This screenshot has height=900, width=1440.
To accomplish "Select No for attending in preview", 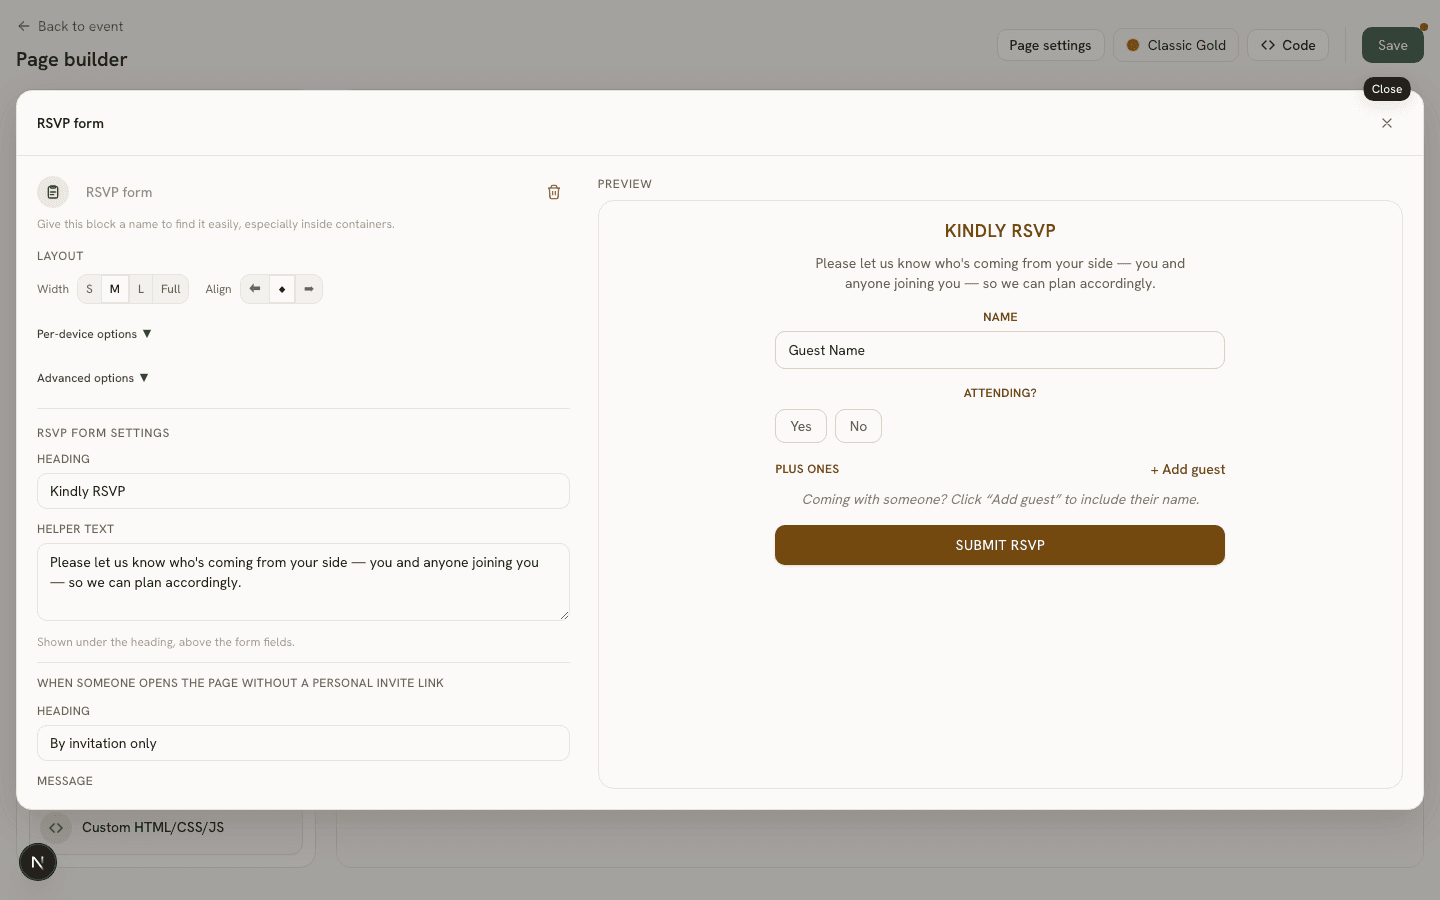I will tap(858, 426).
